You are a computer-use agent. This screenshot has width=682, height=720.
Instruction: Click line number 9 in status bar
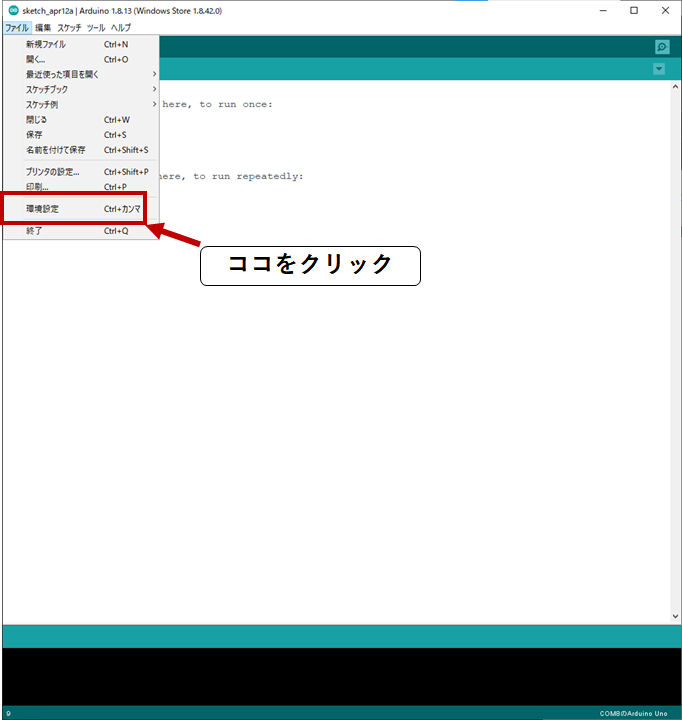[8, 713]
